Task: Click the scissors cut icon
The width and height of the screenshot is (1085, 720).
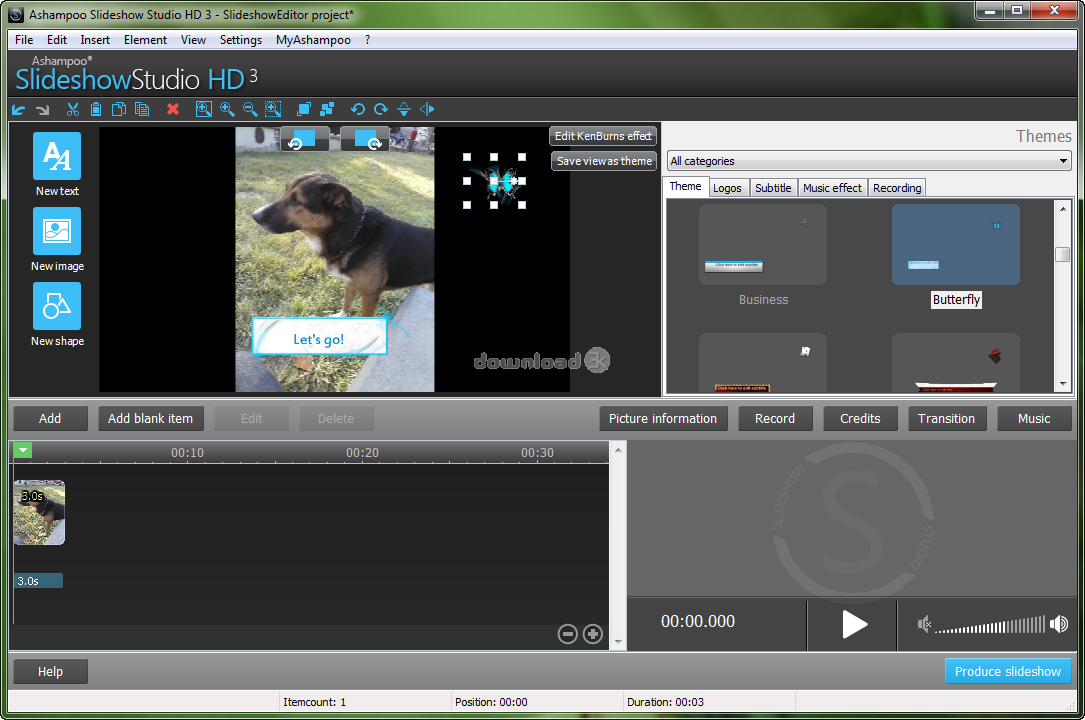Action: [73, 109]
